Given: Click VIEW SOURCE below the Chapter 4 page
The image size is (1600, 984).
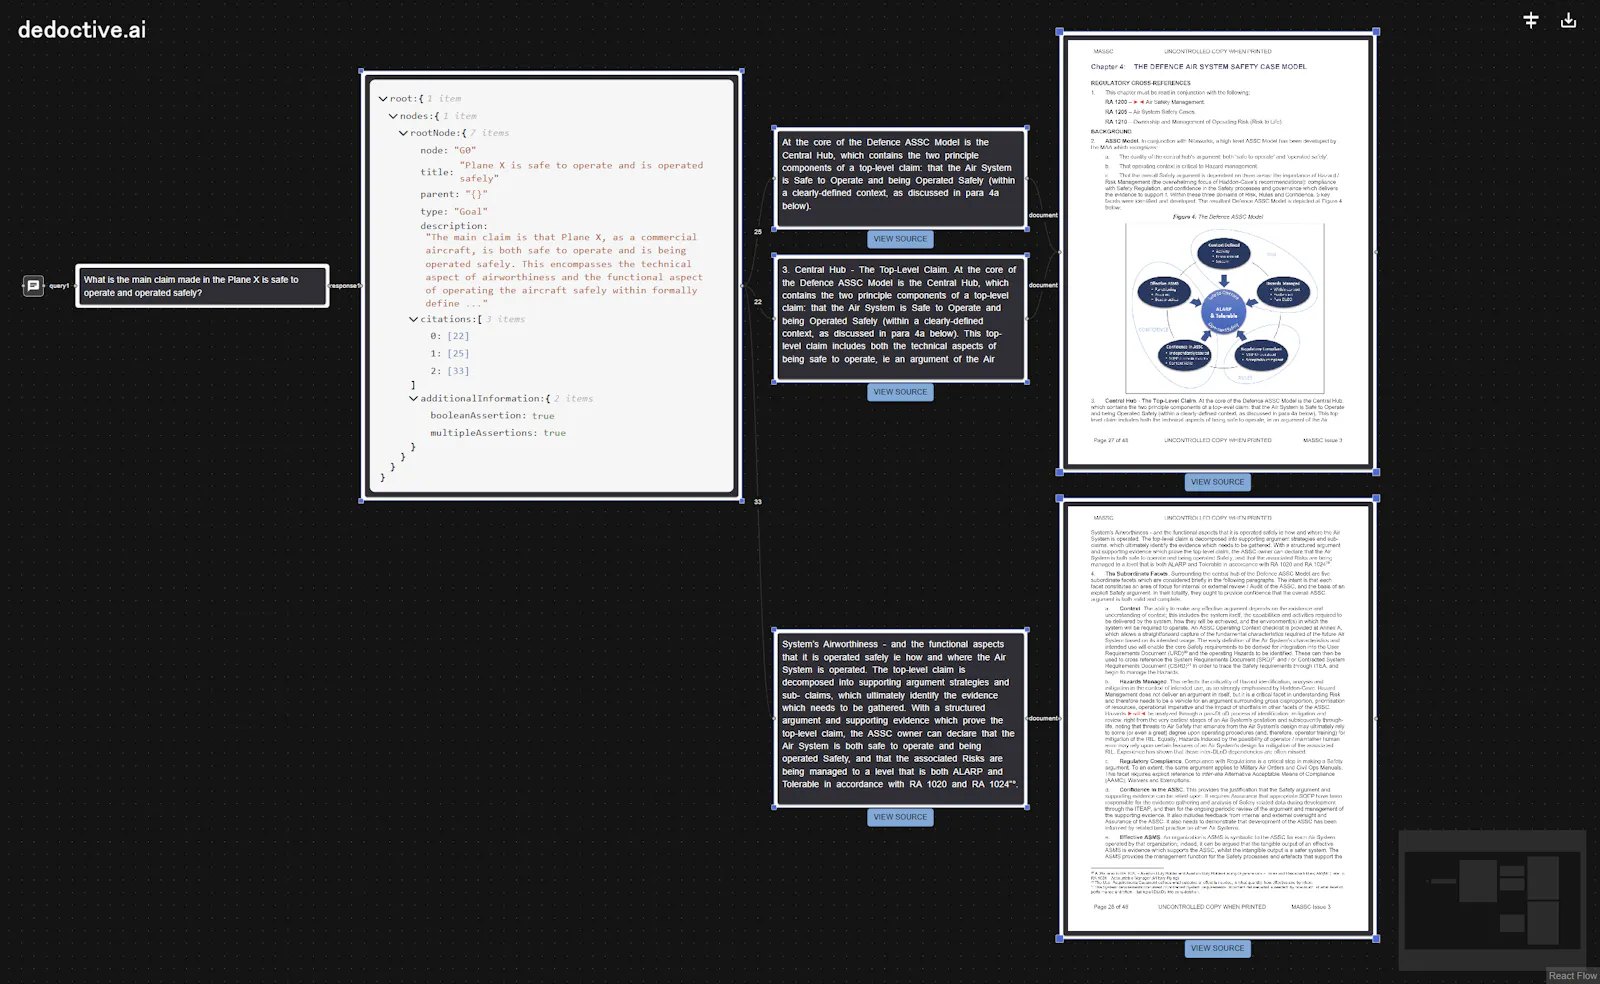Looking at the screenshot, I should pyautogui.click(x=1217, y=482).
